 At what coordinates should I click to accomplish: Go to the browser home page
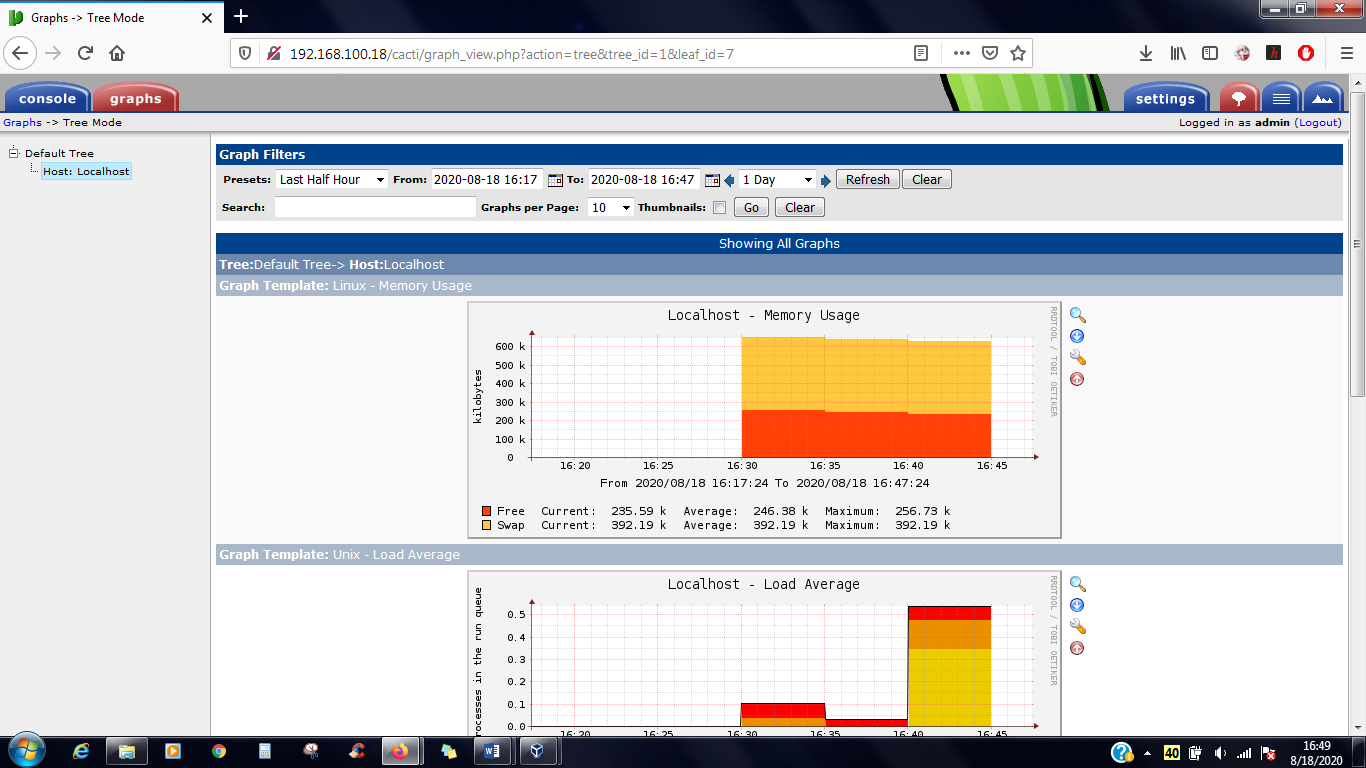(x=117, y=53)
